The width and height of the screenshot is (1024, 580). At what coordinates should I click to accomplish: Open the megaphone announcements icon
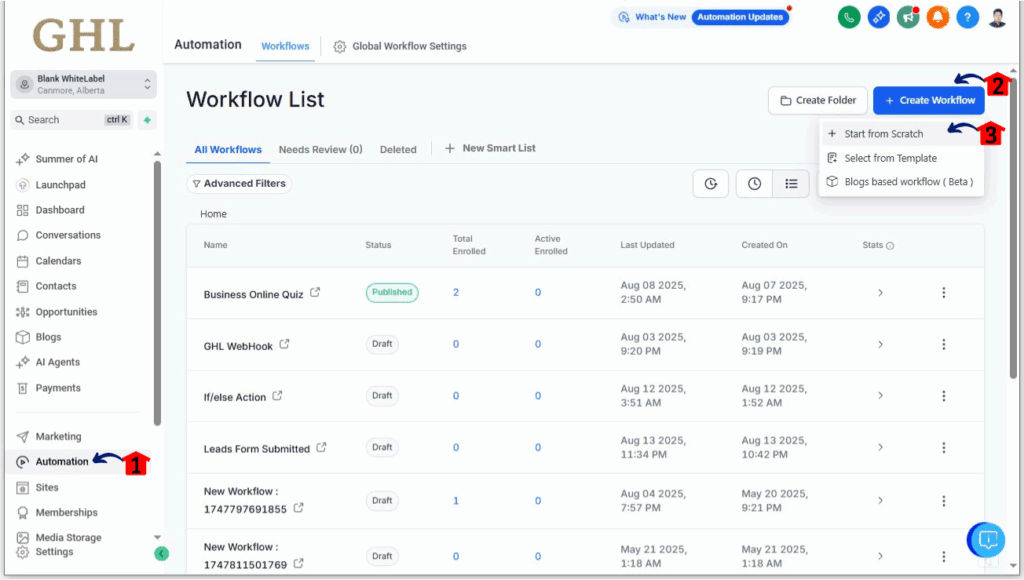click(908, 17)
